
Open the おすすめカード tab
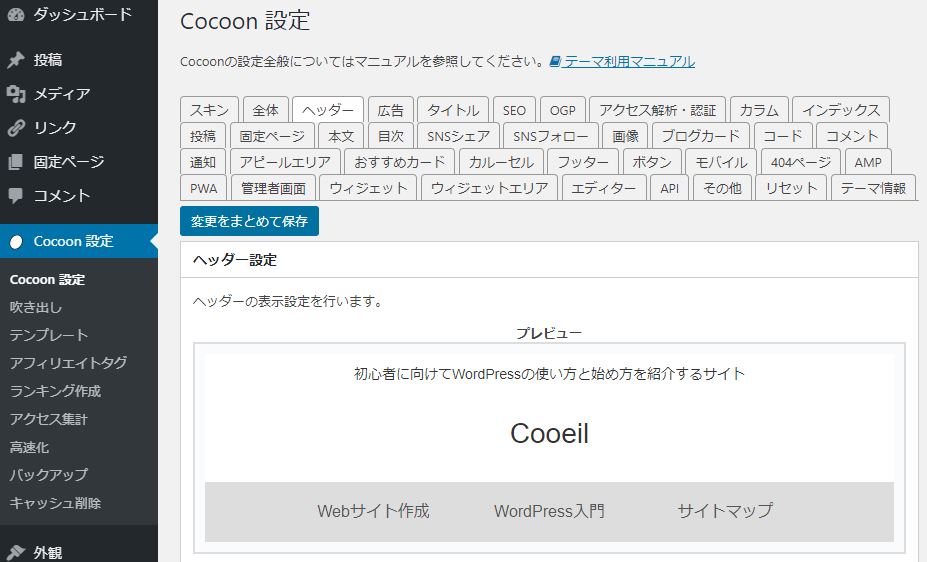(x=400, y=162)
